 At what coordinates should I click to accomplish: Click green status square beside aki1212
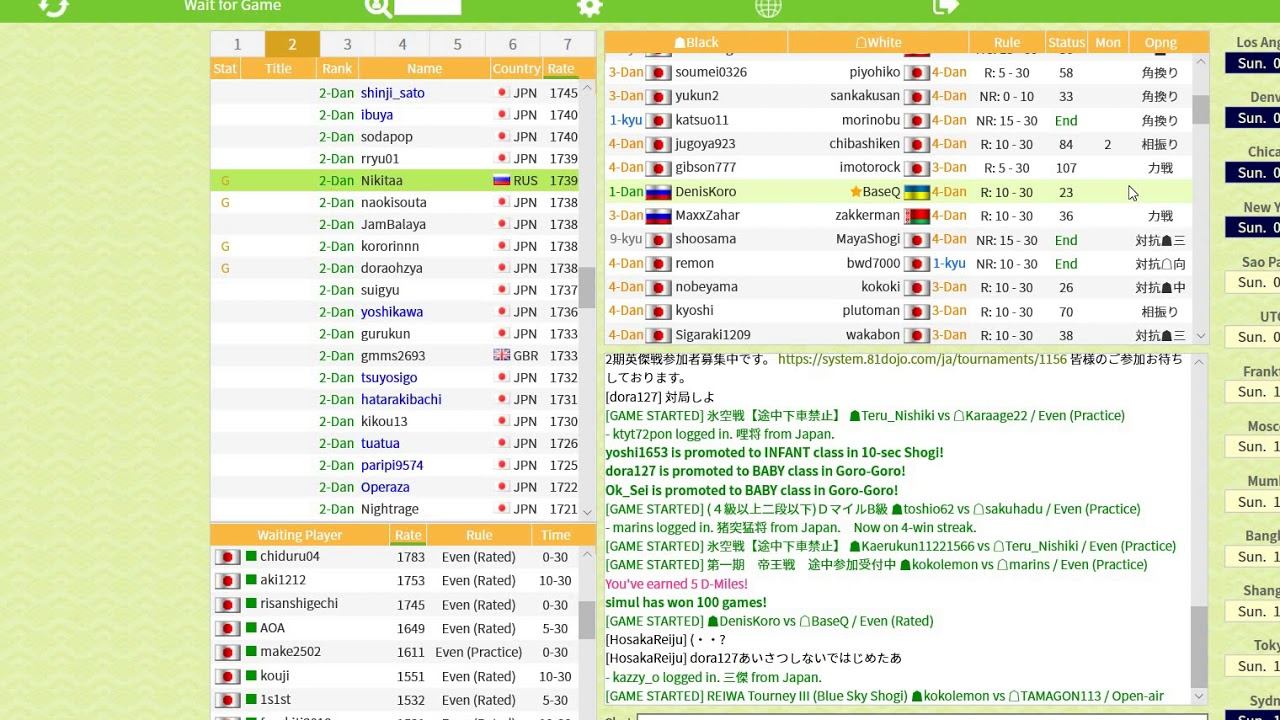(251, 580)
